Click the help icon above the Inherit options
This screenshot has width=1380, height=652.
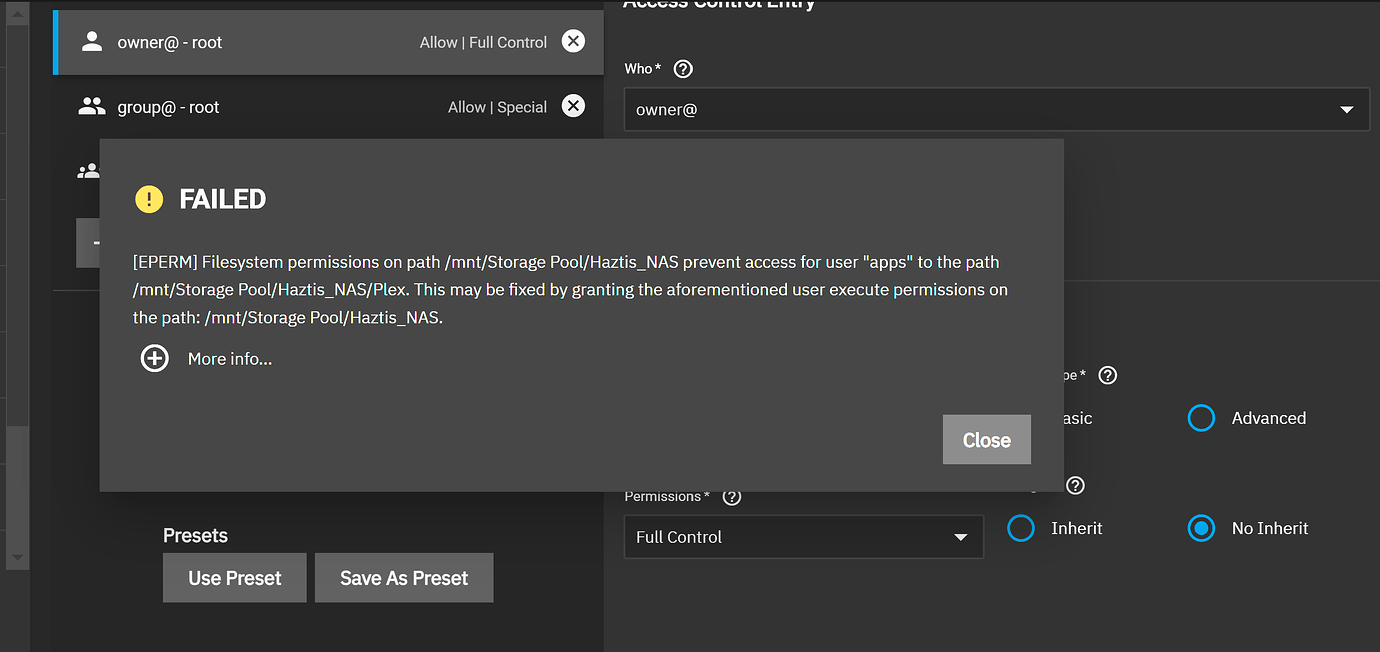[1075, 485]
